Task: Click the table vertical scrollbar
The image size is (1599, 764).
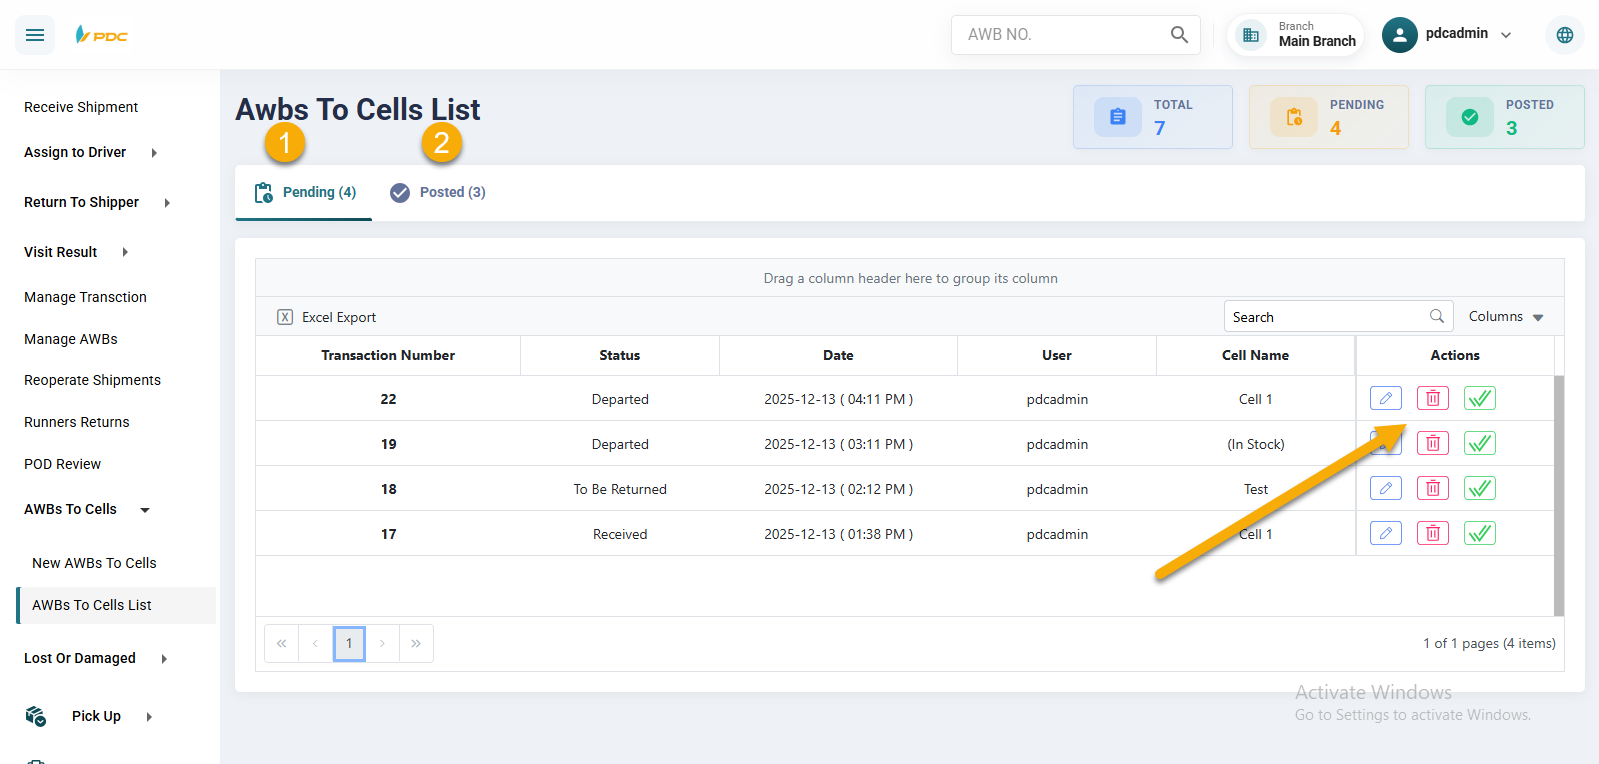Action: pos(1559,495)
